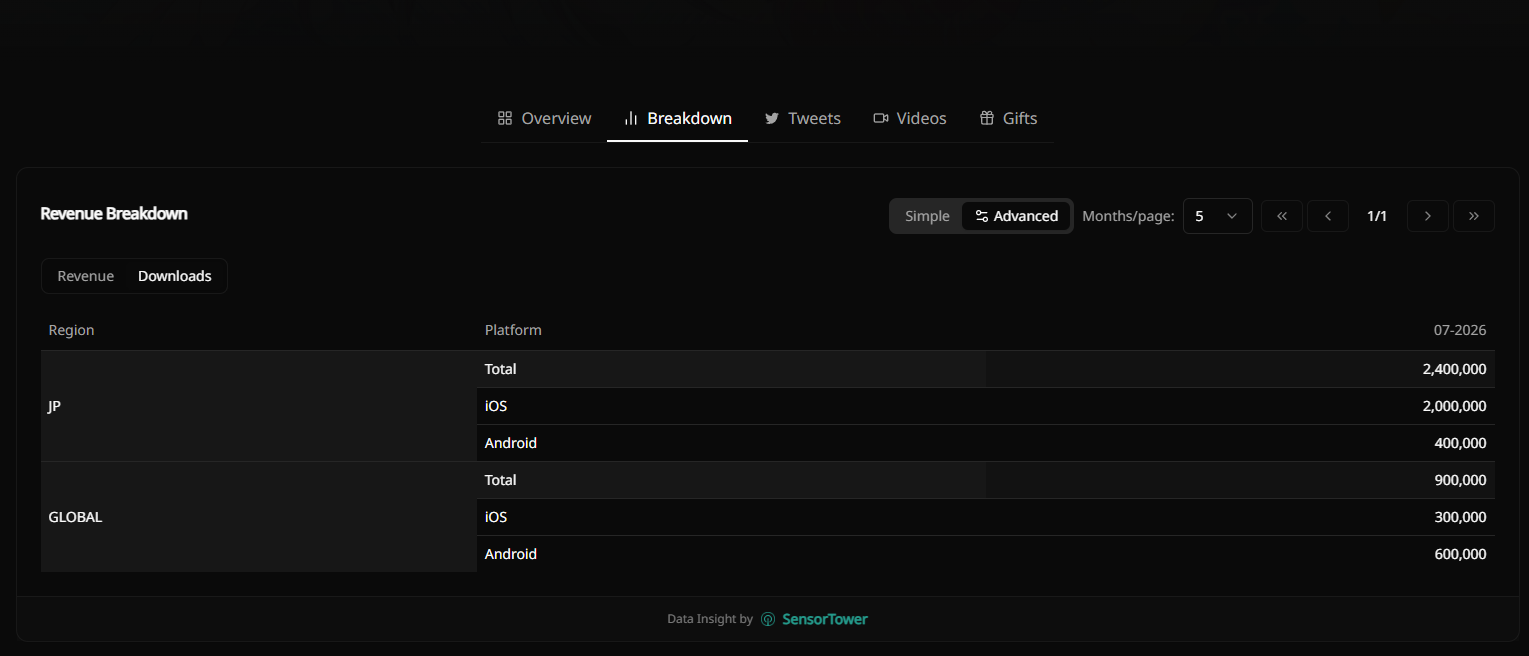1529x656 pixels.
Task: Select the Breakdown tab
Action: (678, 118)
